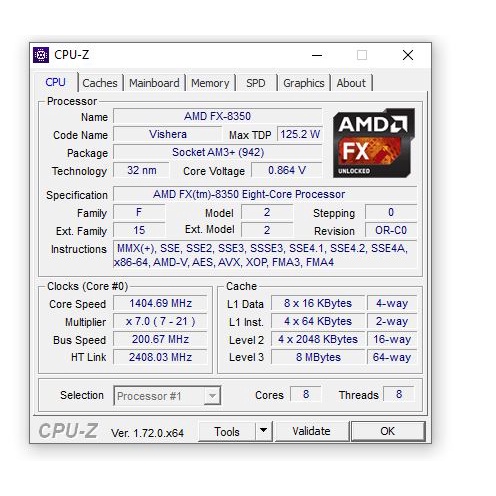This screenshot has width=496, height=496.
Task: Switch to the Caches tab
Action: [x=100, y=83]
